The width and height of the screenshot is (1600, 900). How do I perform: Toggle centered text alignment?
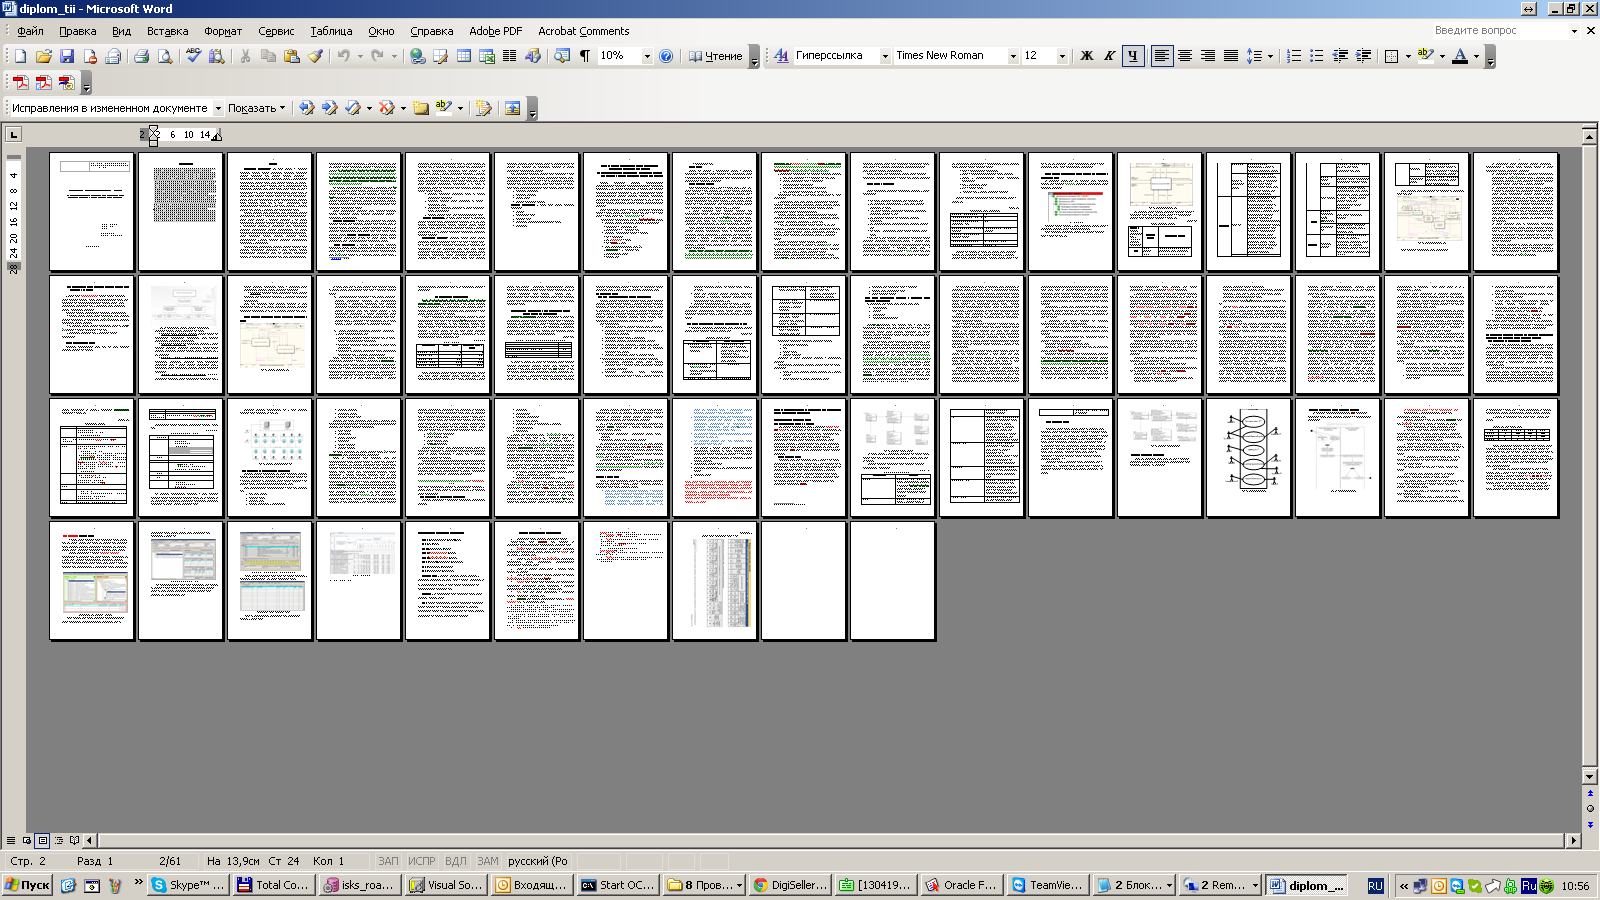pos(1185,56)
